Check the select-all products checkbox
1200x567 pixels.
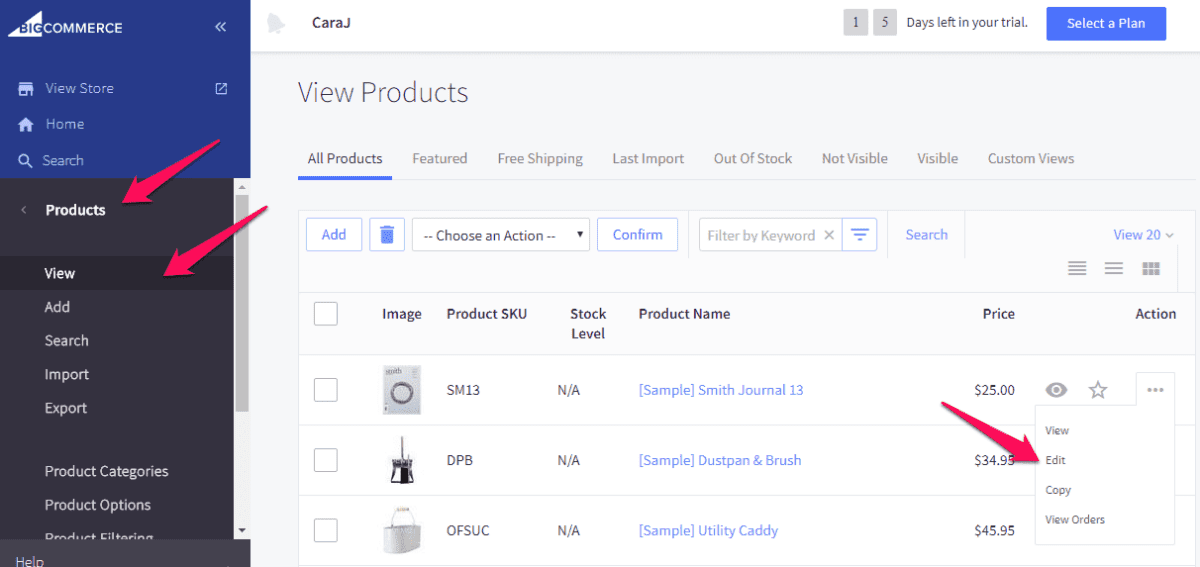pyautogui.click(x=326, y=314)
